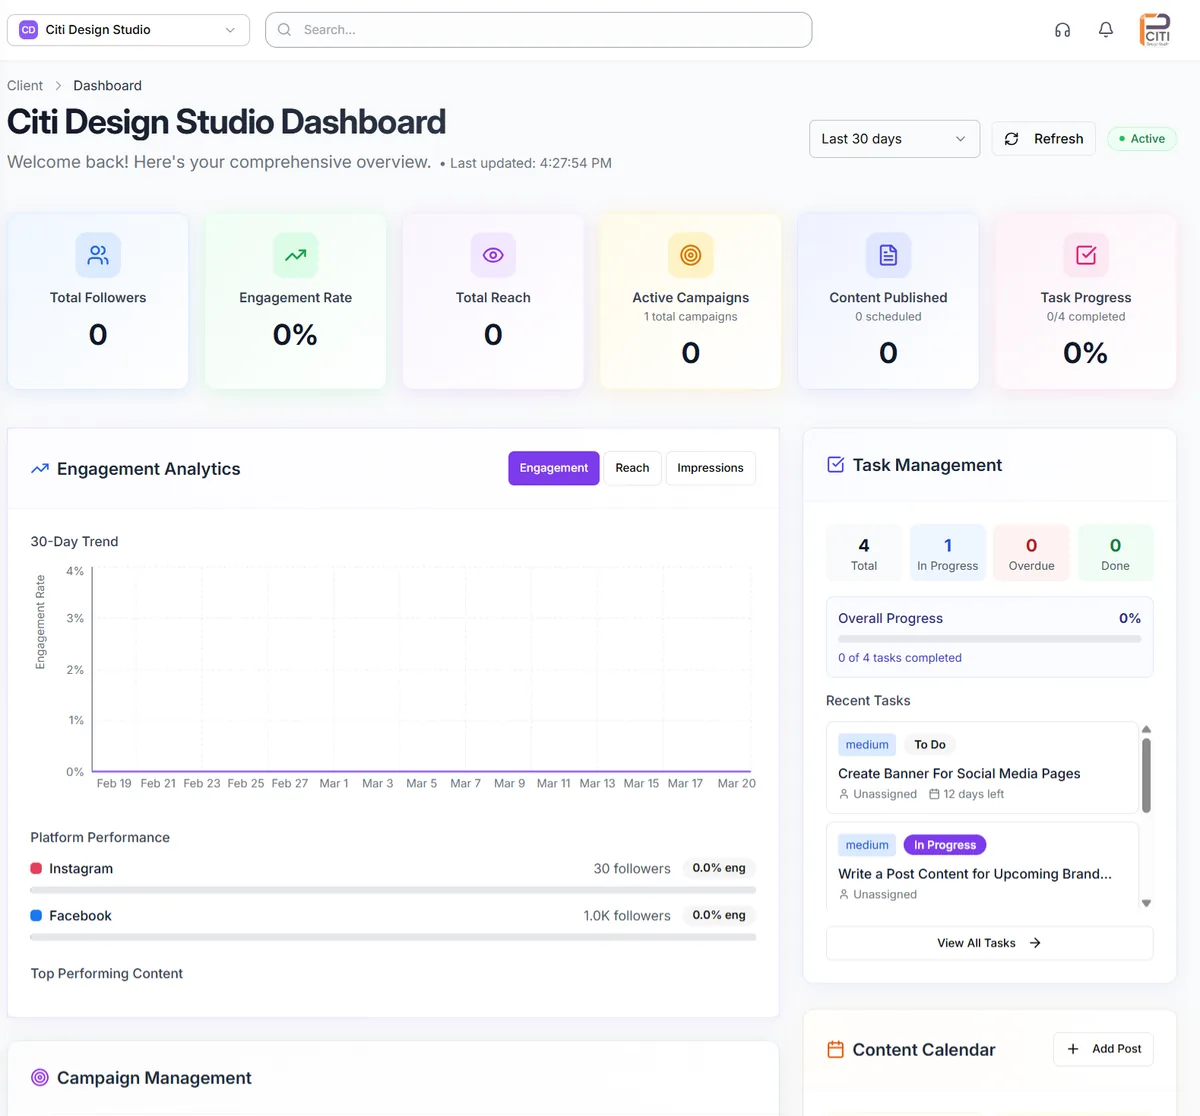The height and width of the screenshot is (1116, 1200).
Task: Click the Recent Tasks scroll down arrow
Action: pyautogui.click(x=1146, y=903)
